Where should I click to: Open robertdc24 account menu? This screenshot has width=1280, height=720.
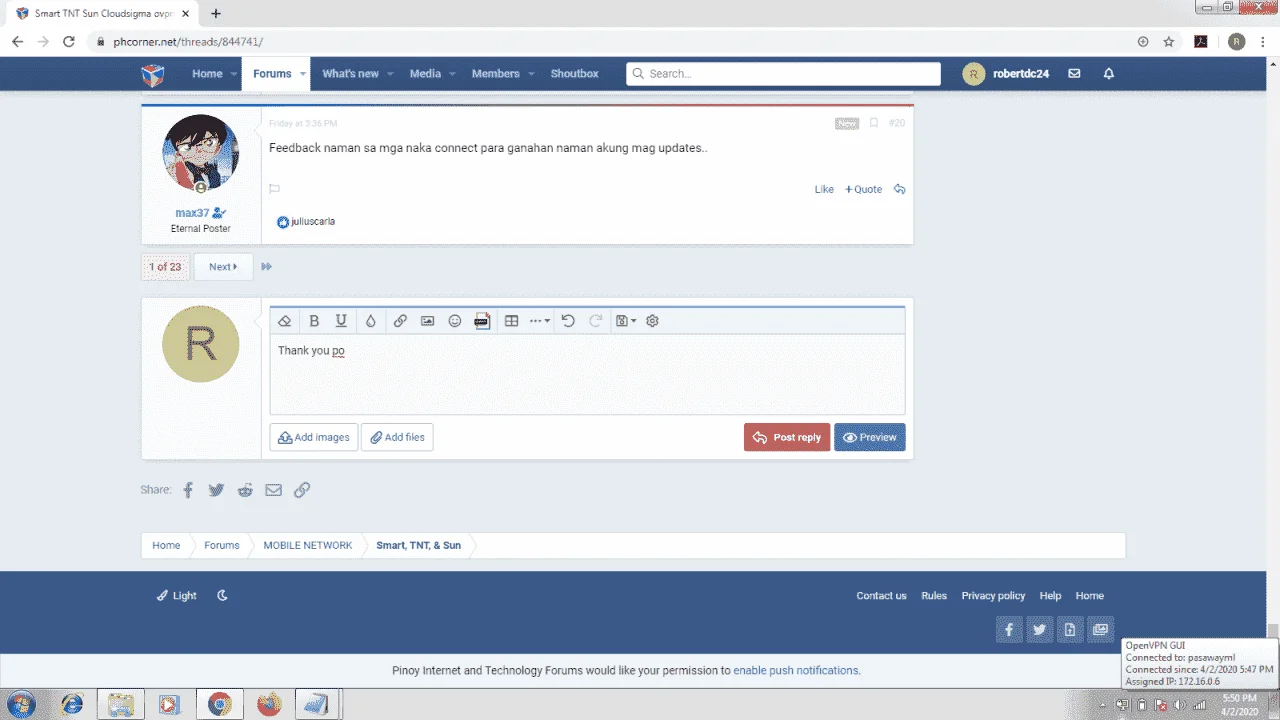[x=1006, y=74]
